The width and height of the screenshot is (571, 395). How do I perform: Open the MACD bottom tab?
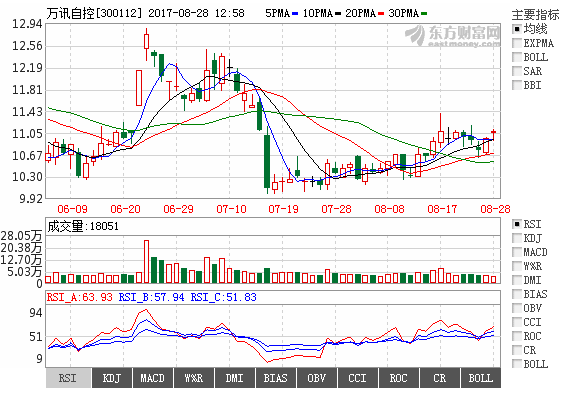point(153,378)
